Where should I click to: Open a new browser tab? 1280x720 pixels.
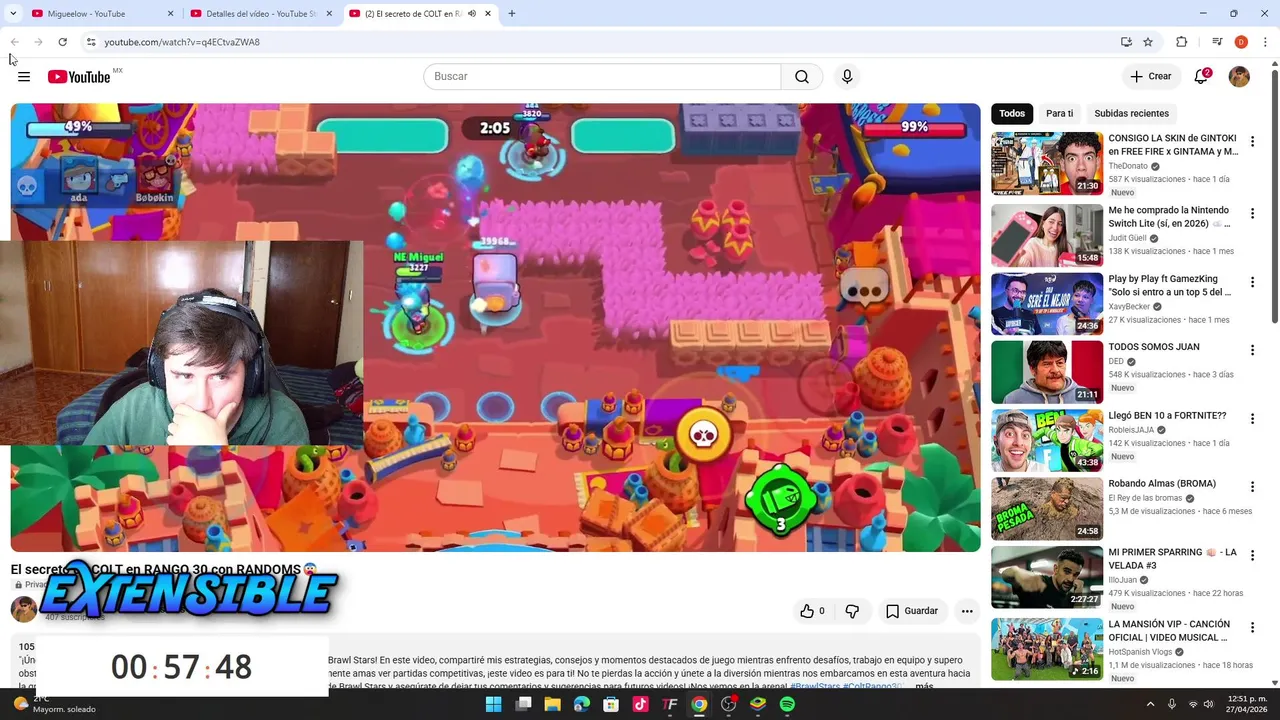pyautogui.click(x=512, y=14)
